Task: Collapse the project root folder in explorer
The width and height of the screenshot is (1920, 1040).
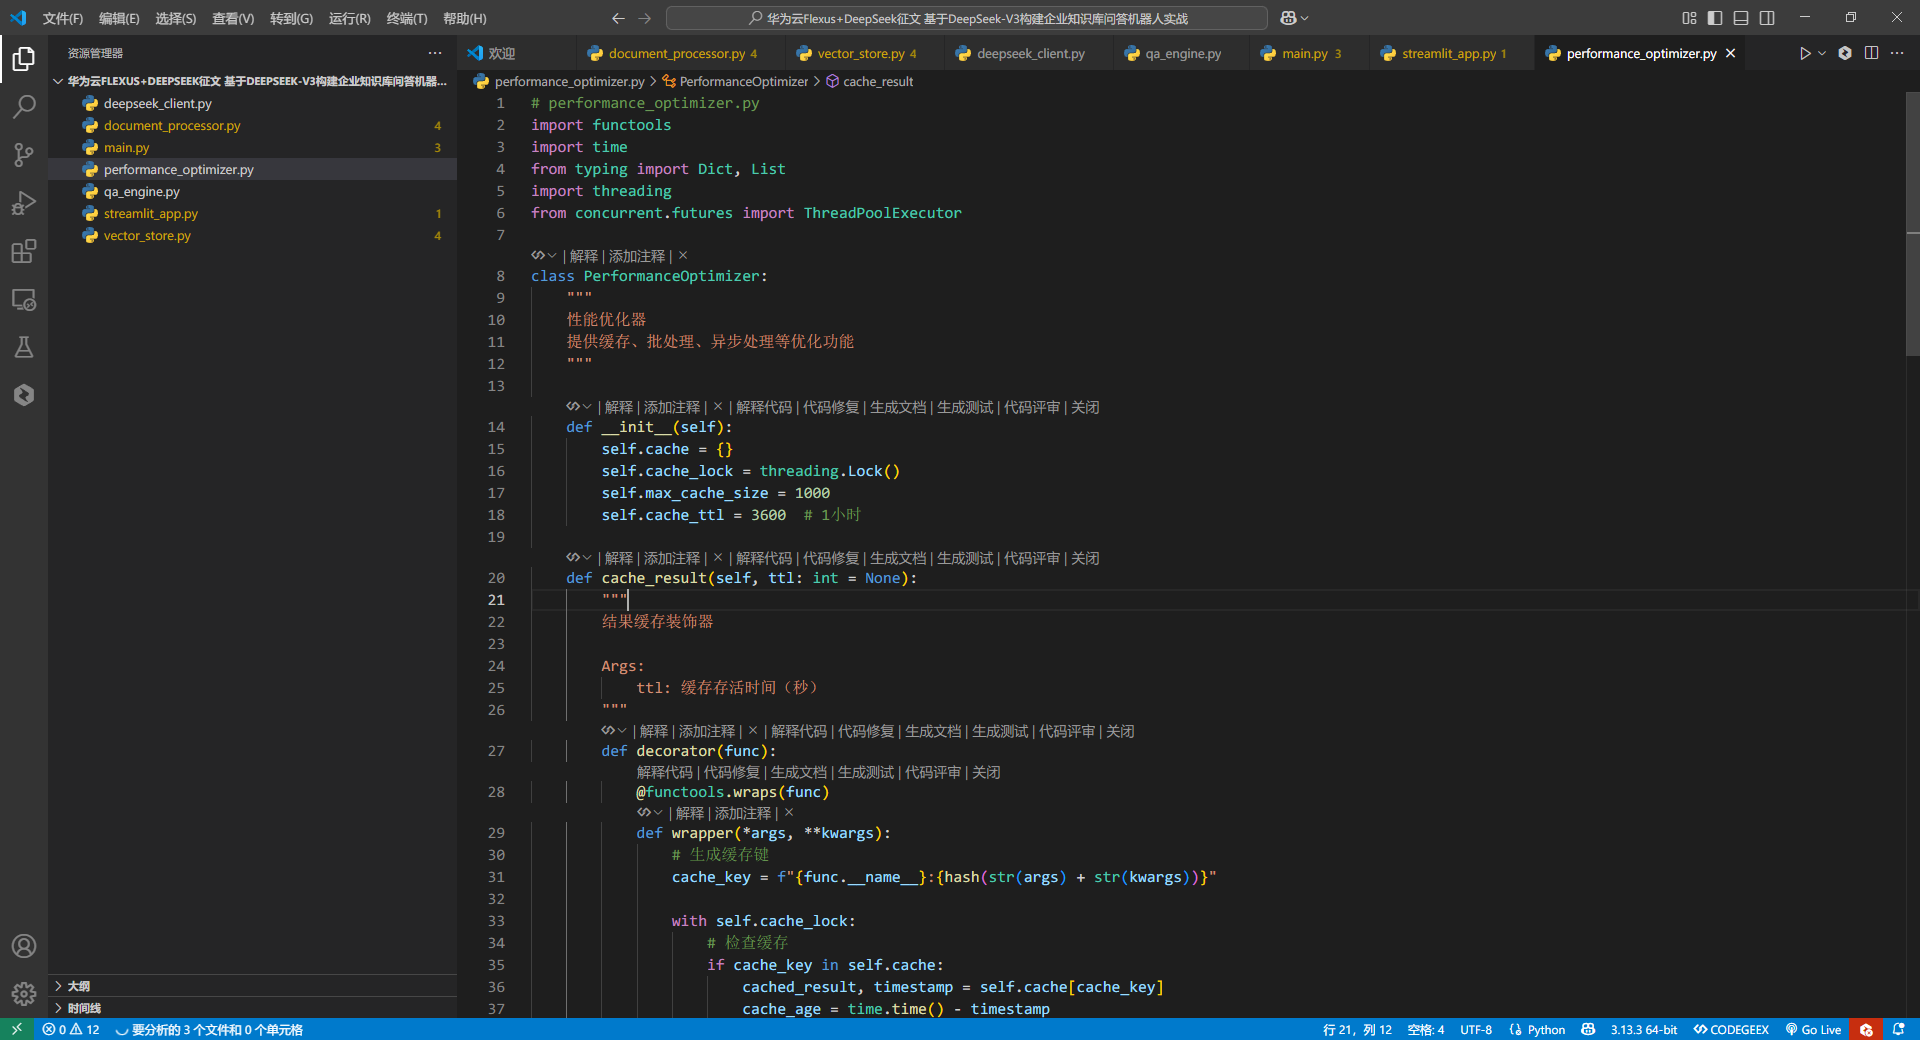Action: [253, 81]
